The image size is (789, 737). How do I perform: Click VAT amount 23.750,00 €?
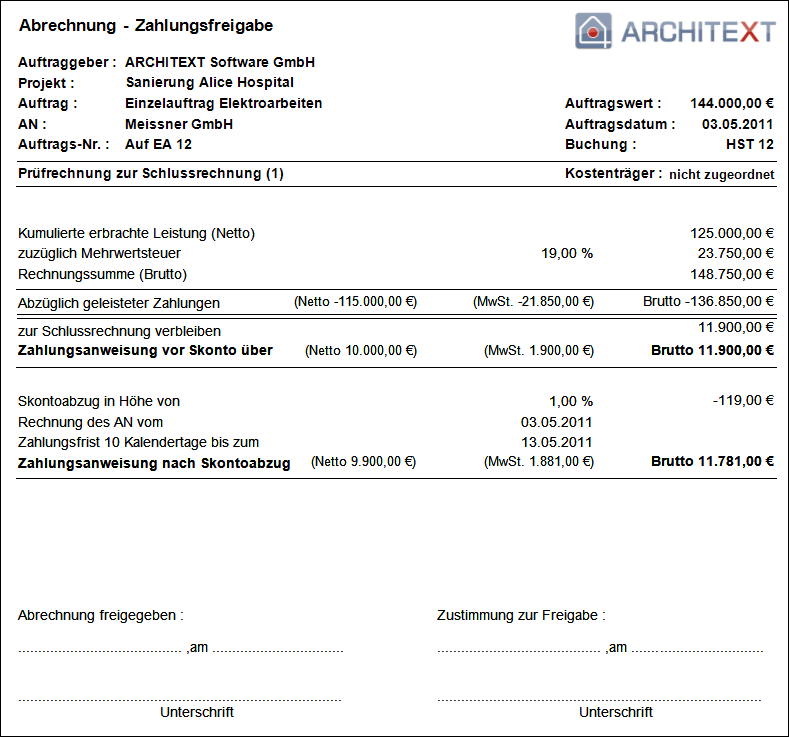[736, 254]
